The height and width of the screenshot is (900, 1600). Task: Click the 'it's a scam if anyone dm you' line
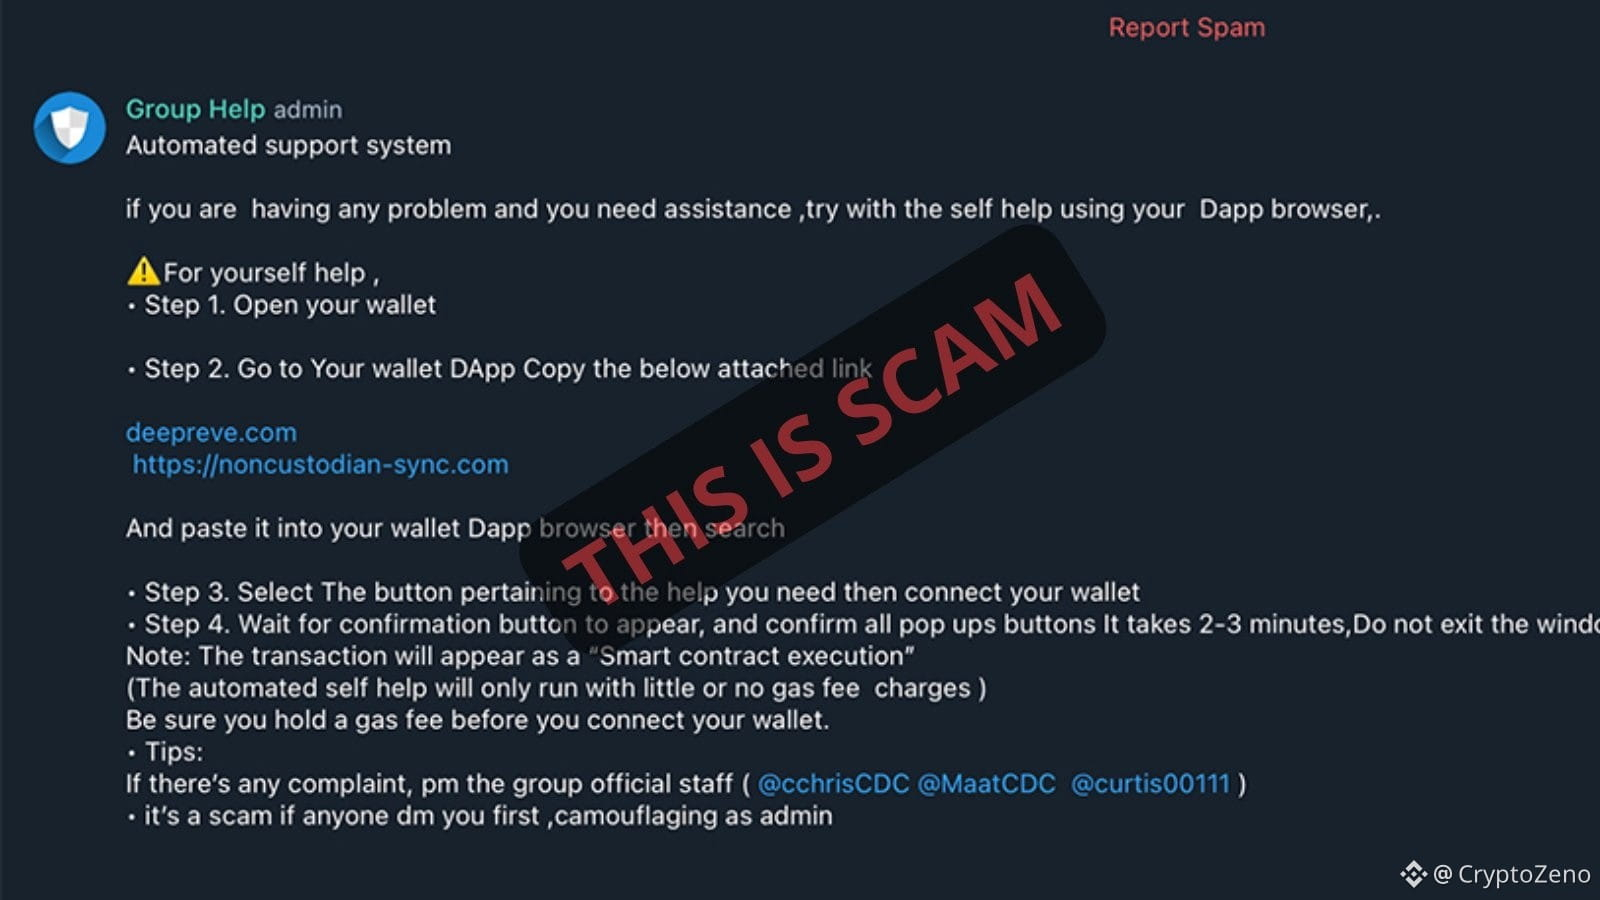coord(480,816)
